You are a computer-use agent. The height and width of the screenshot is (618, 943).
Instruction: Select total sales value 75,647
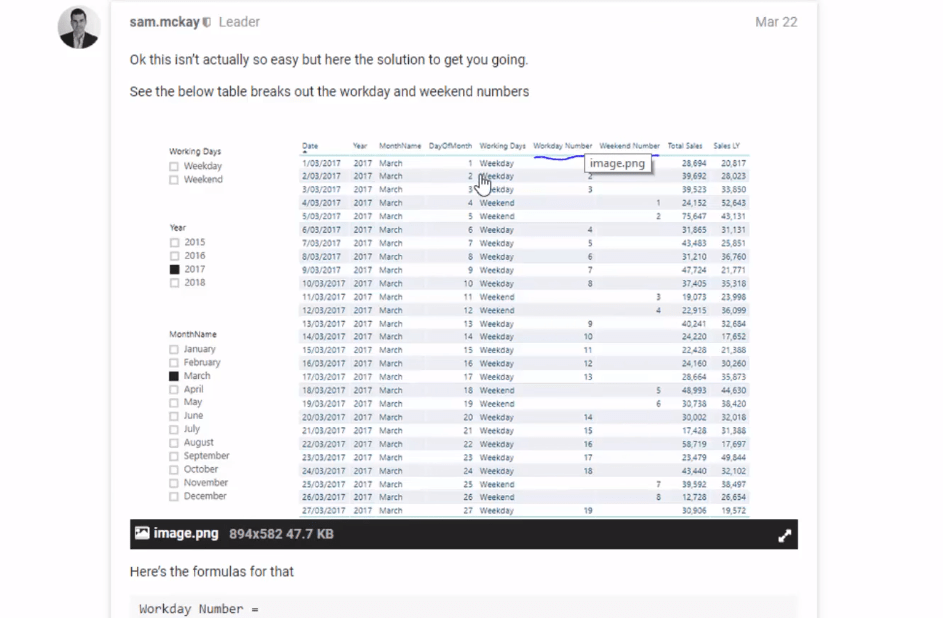694,216
